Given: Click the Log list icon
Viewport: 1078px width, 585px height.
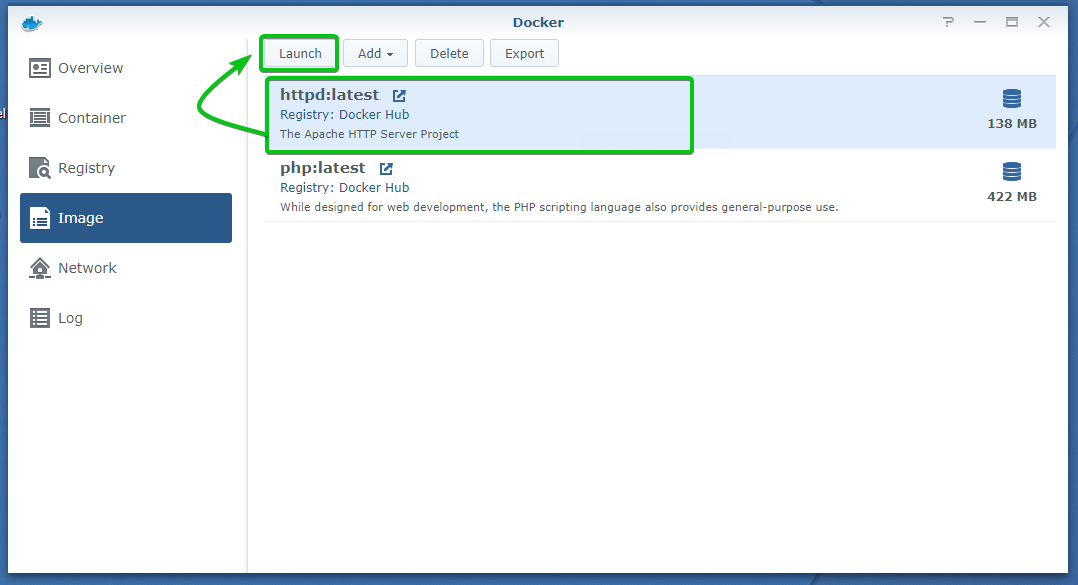Looking at the screenshot, I should [x=40, y=318].
